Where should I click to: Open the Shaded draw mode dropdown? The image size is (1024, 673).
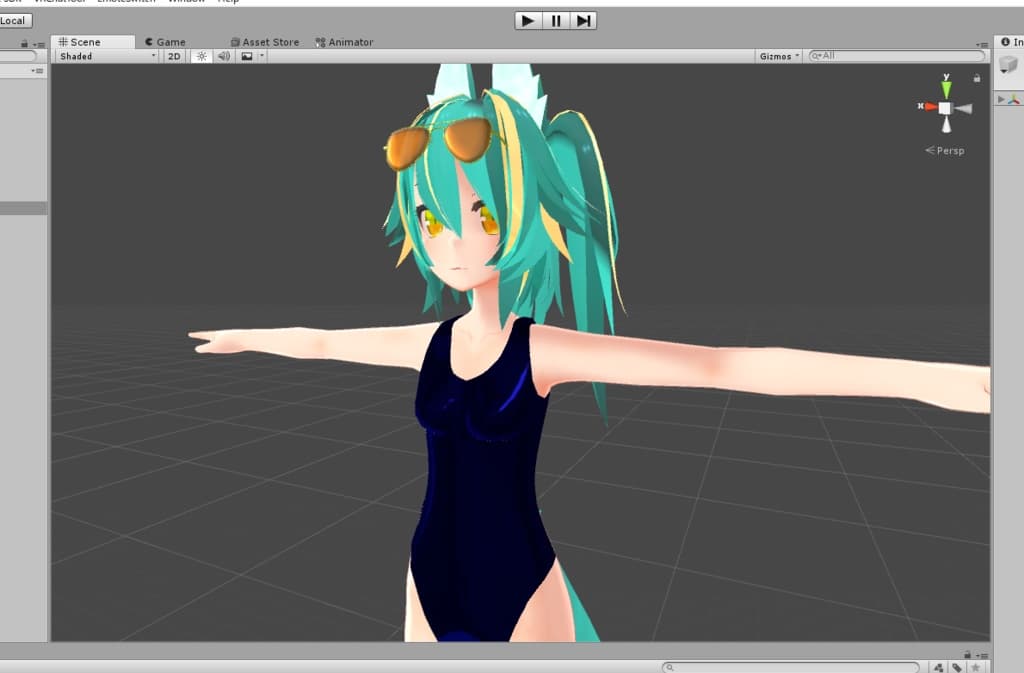107,57
